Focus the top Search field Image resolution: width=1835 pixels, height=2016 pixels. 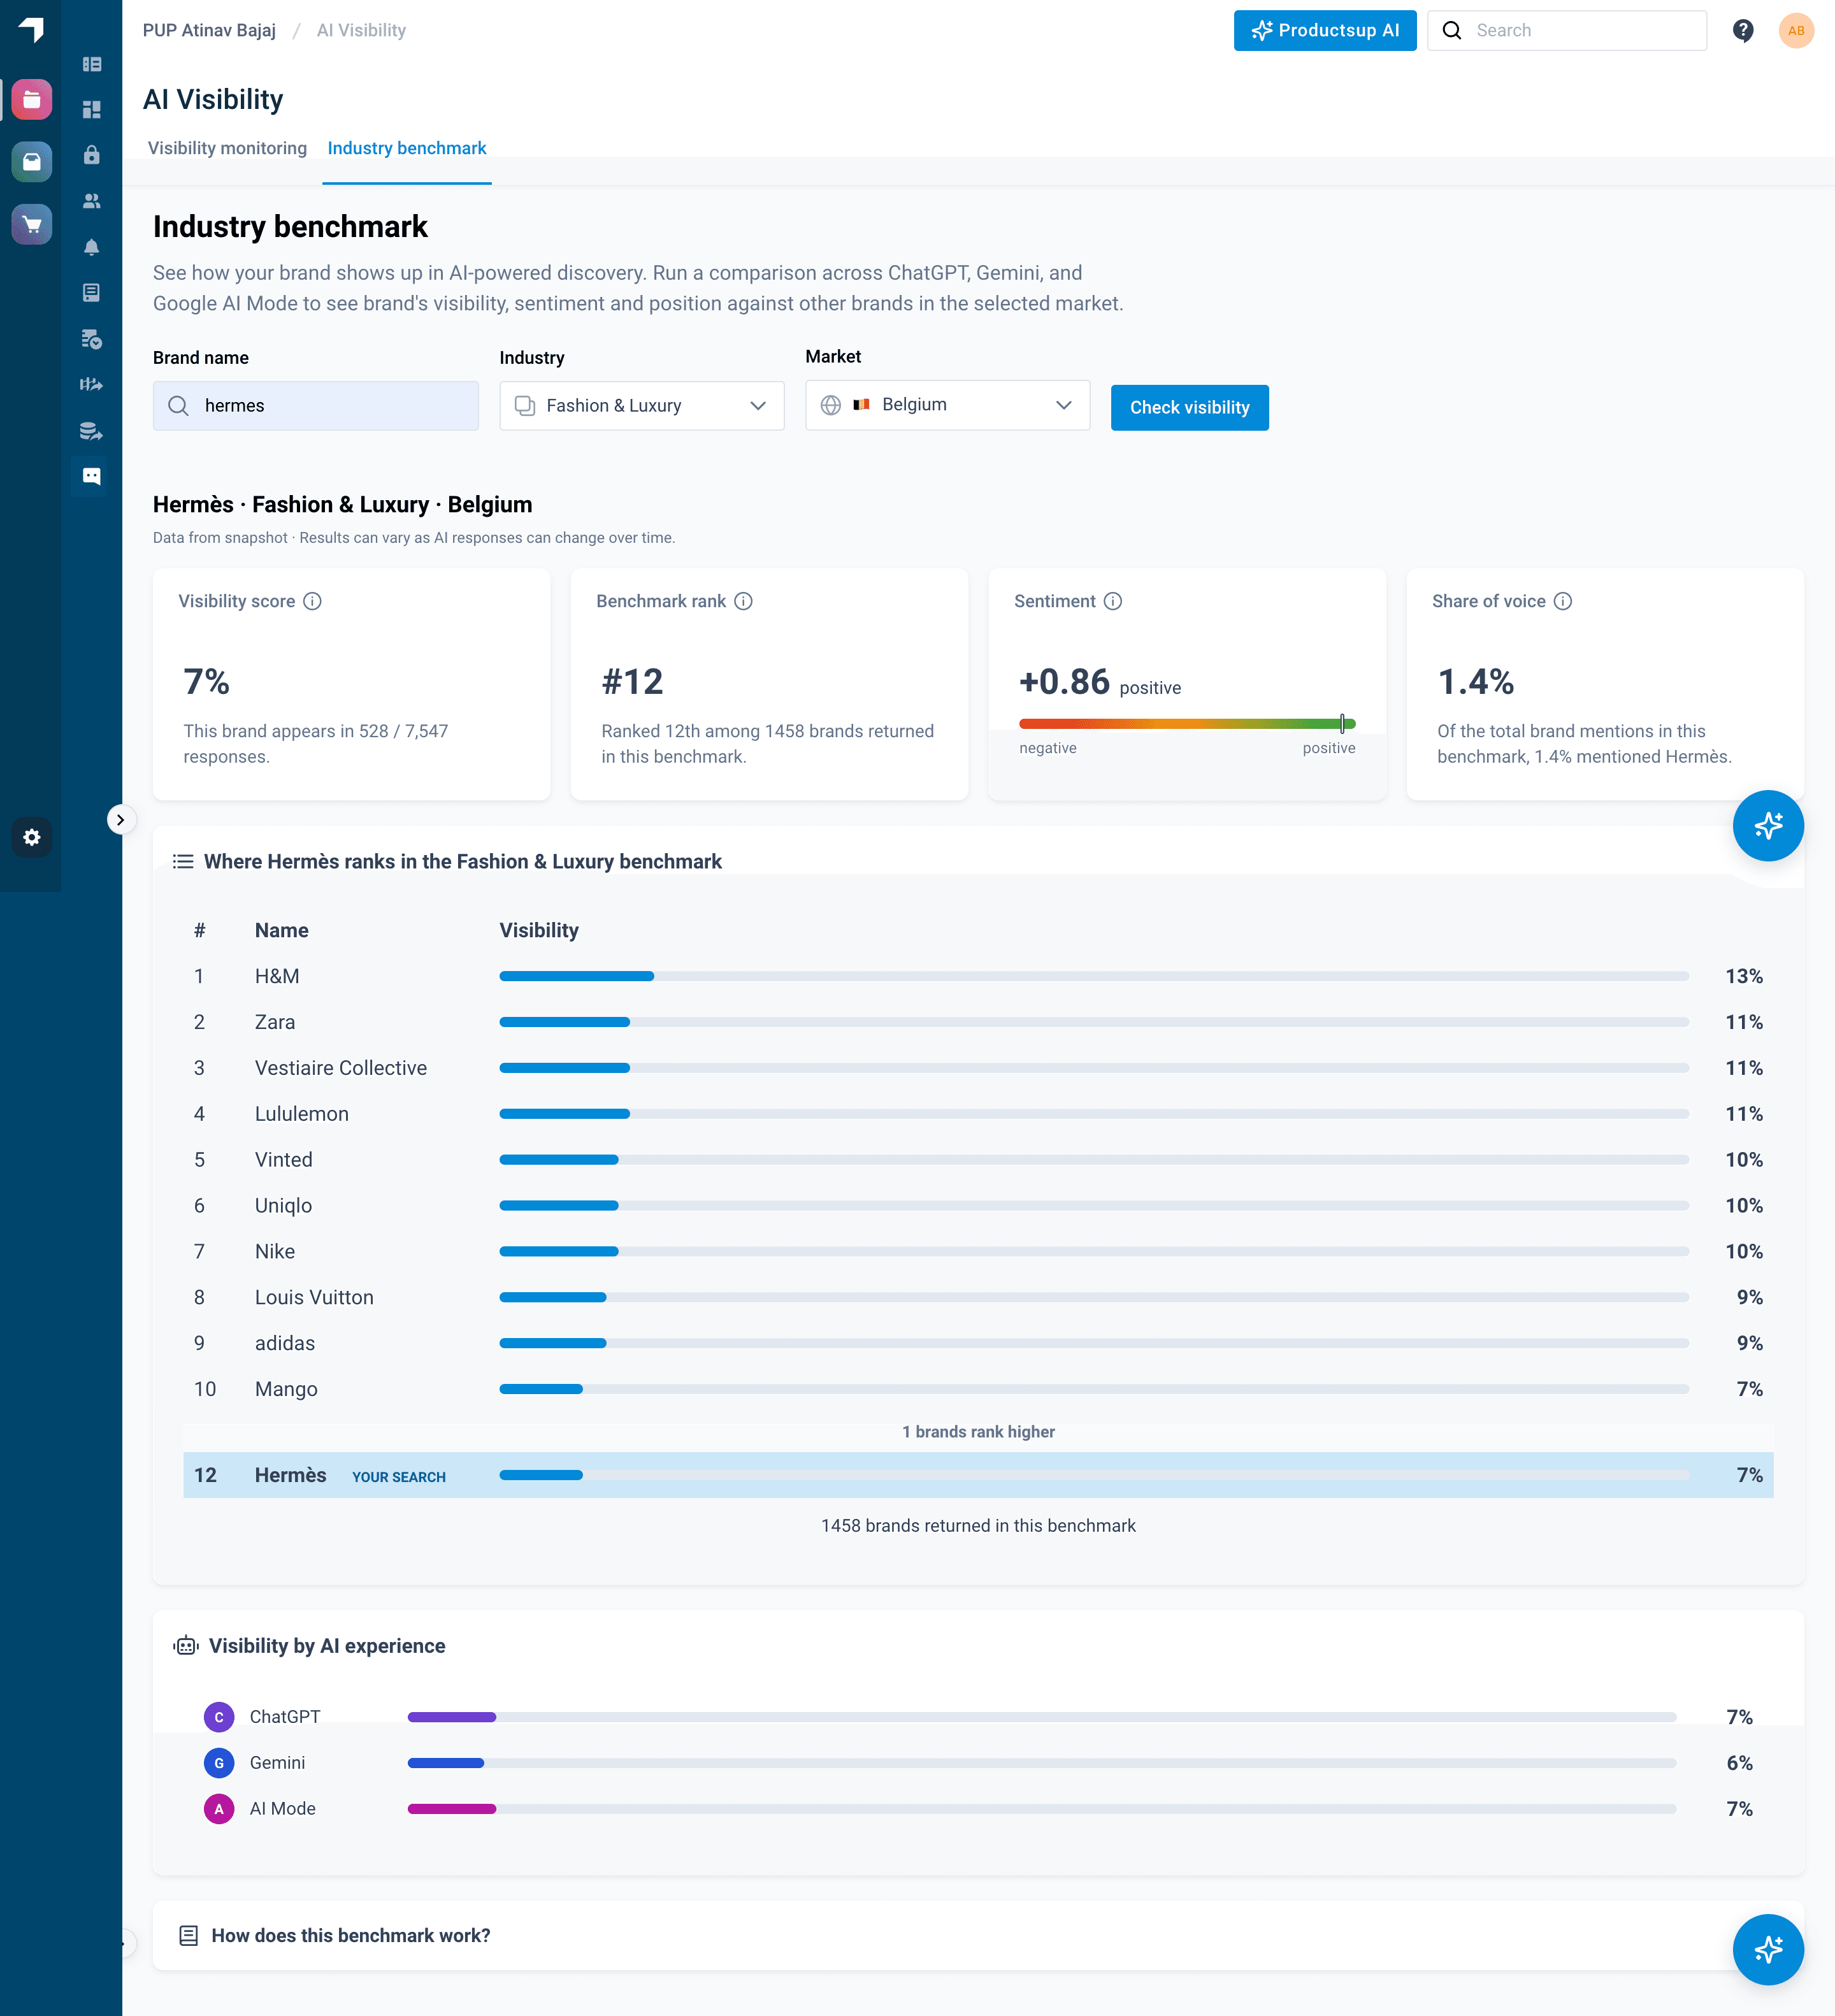click(x=1567, y=30)
